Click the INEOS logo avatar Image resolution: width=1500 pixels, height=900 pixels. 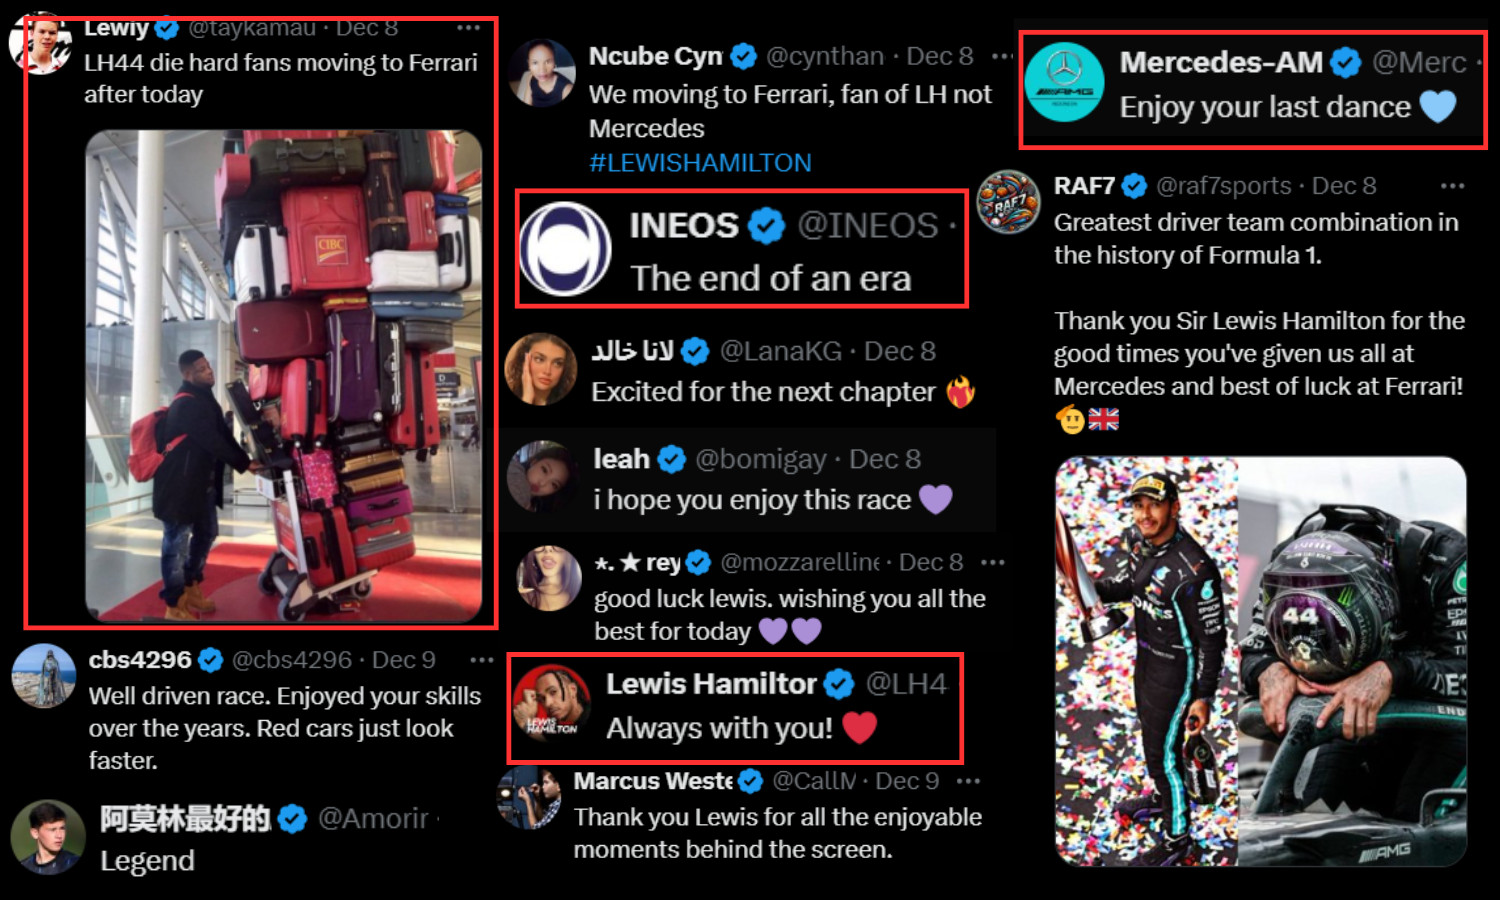[566, 248]
